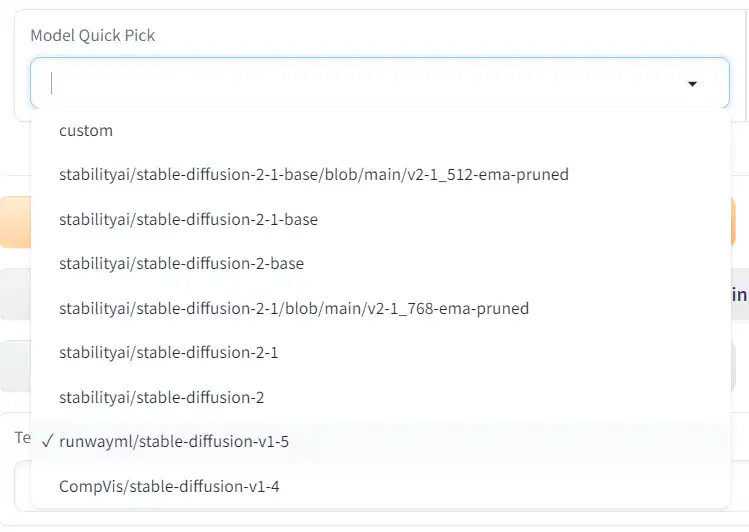Click the partially hidden "Te" label

coord(21,438)
